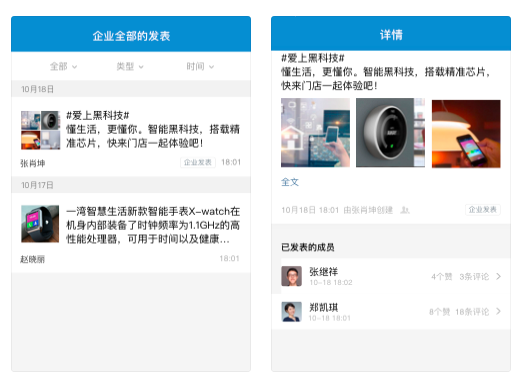Click author name 赵晓丽
The image size is (523, 383).
pos(33,259)
